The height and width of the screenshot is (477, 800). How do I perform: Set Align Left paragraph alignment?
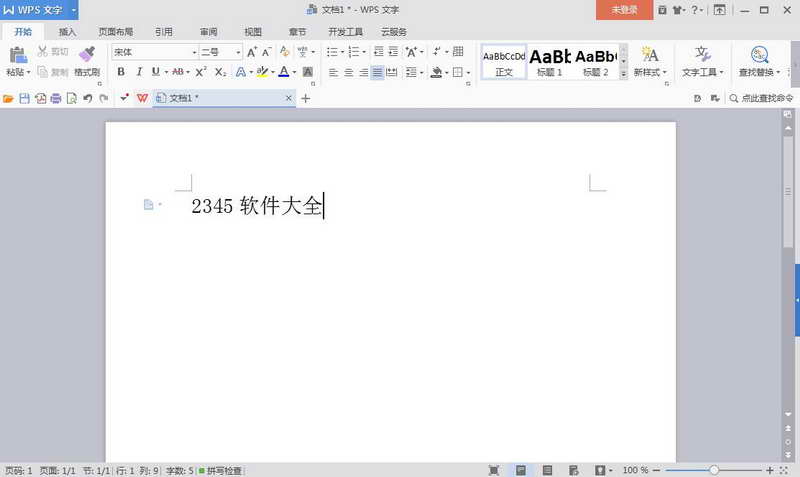(x=333, y=72)
